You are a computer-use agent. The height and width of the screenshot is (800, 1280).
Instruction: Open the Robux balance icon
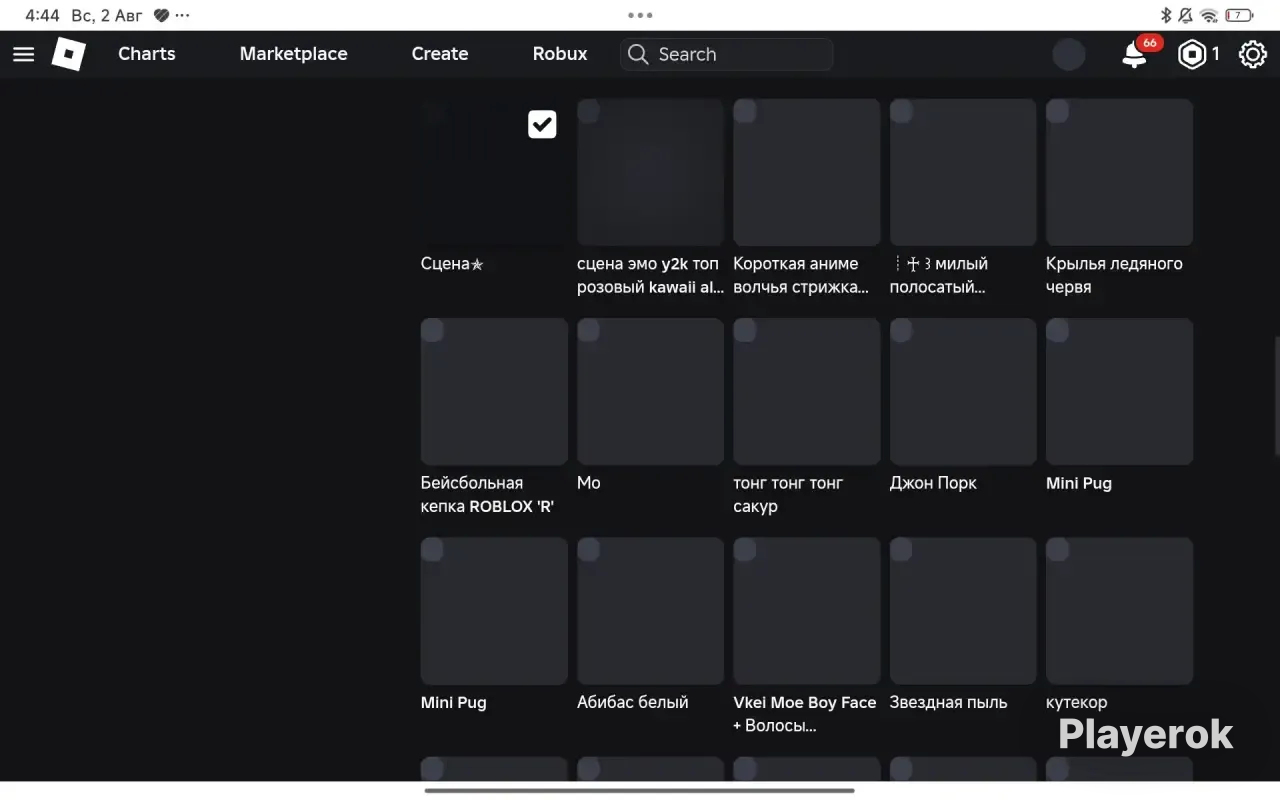(x=1192, y=54)
